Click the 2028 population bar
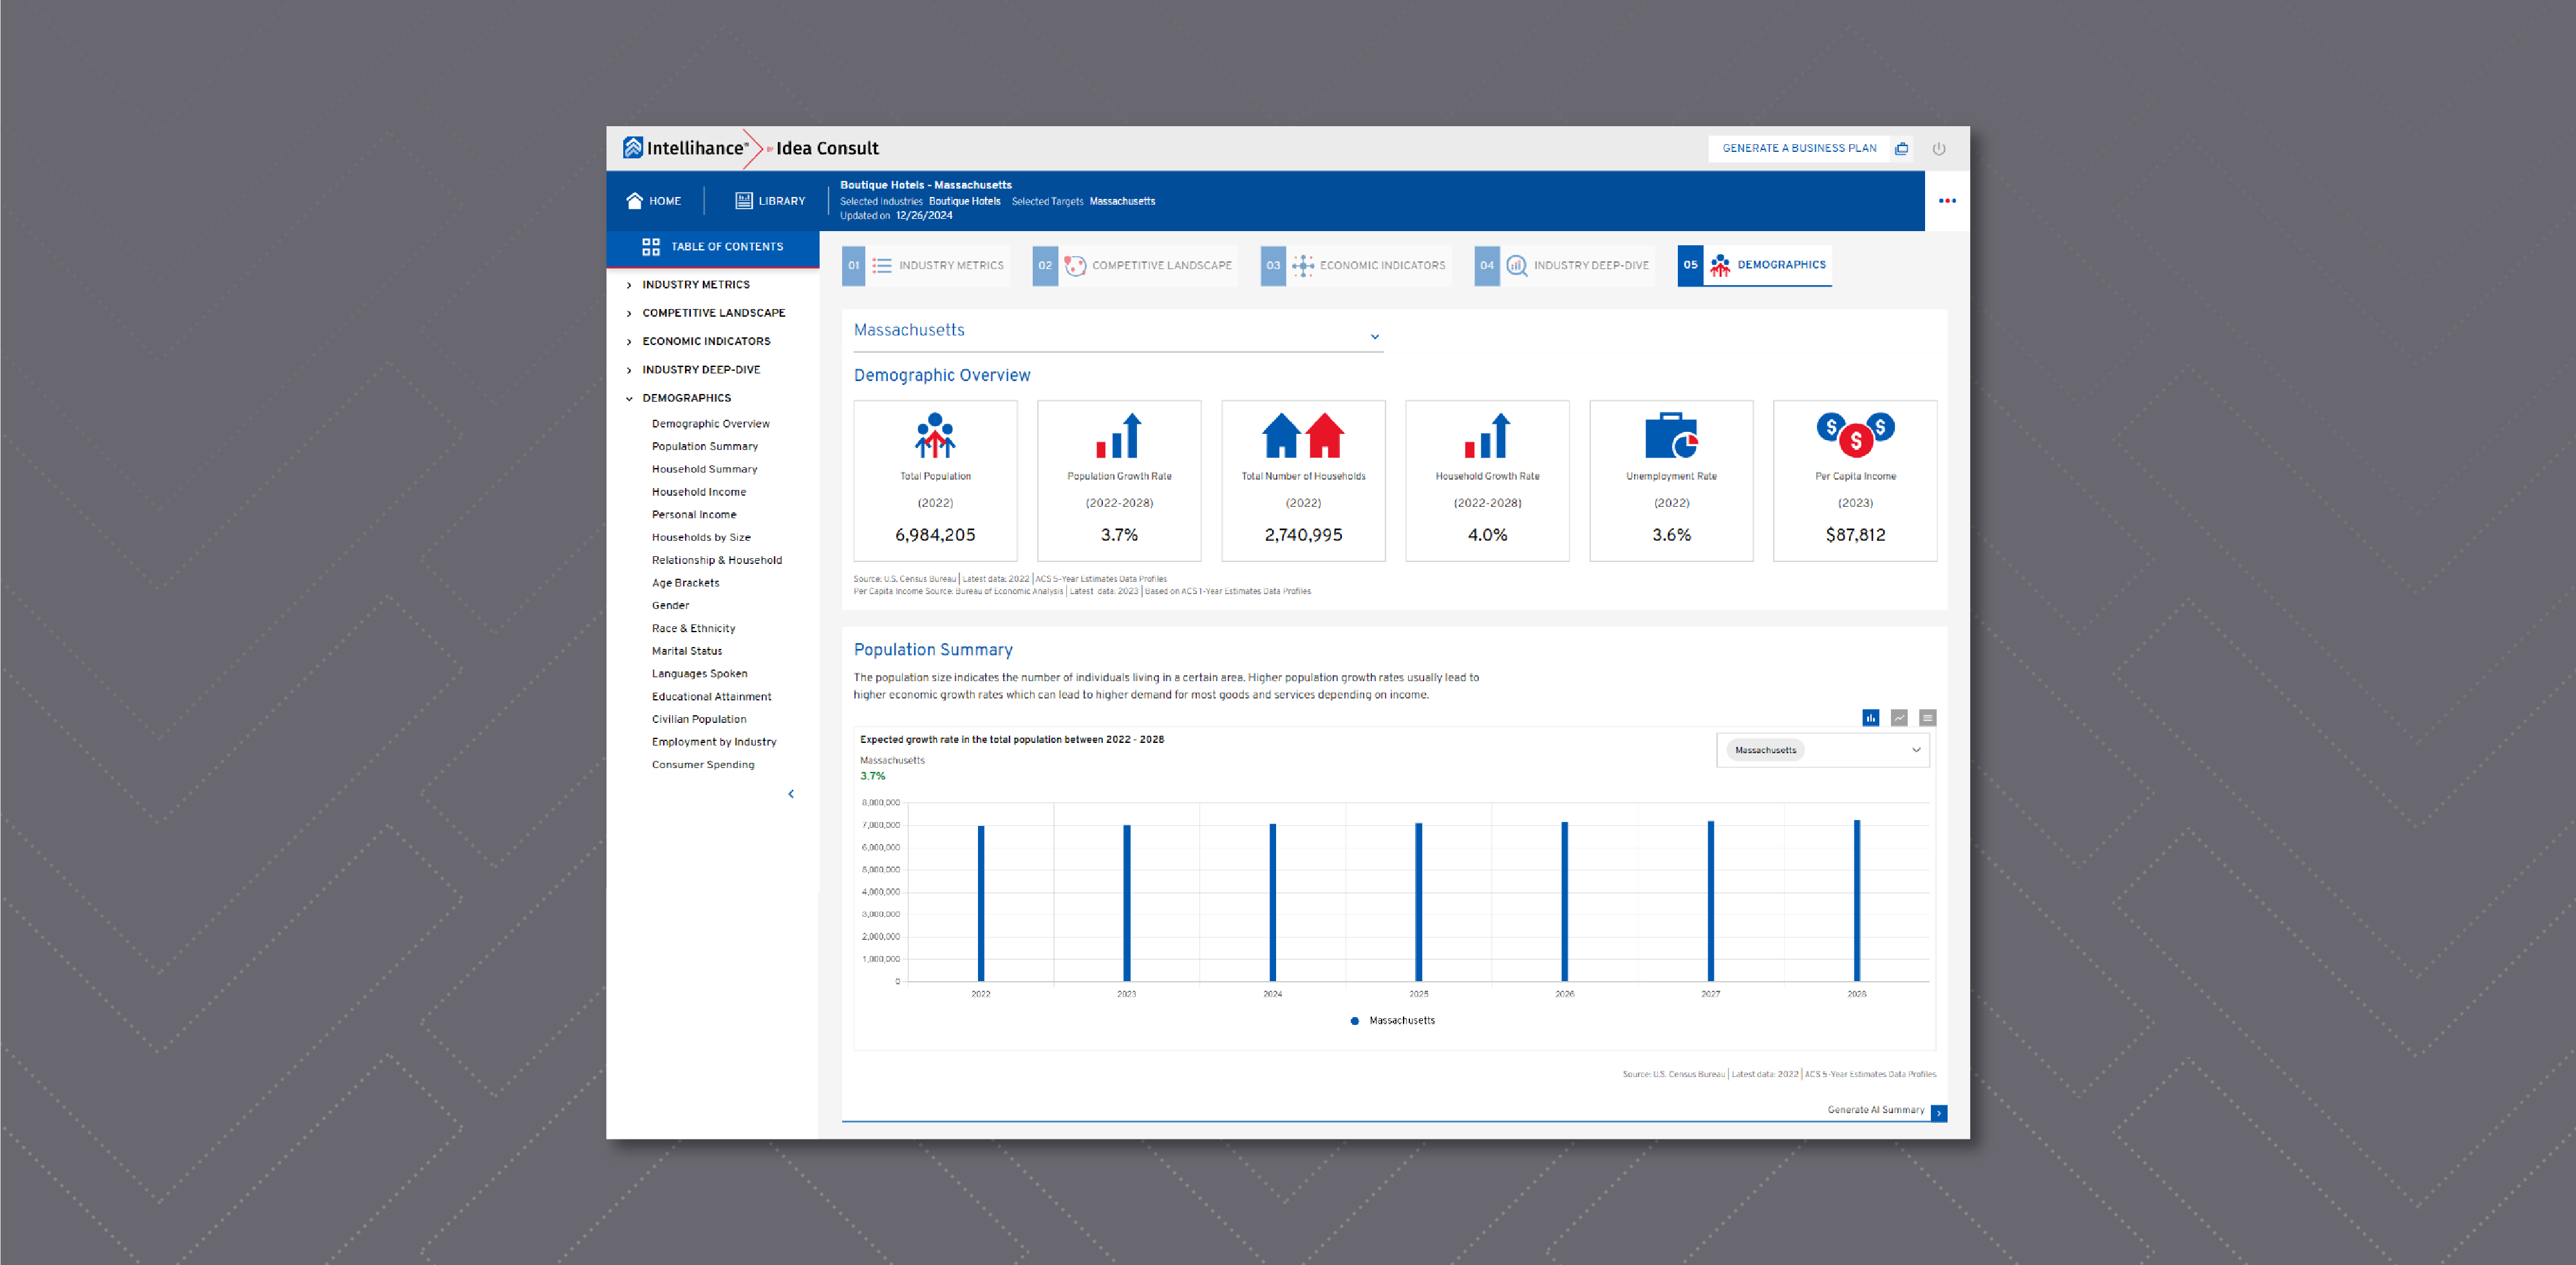2576x1265 pixels. click(1856, 900)
